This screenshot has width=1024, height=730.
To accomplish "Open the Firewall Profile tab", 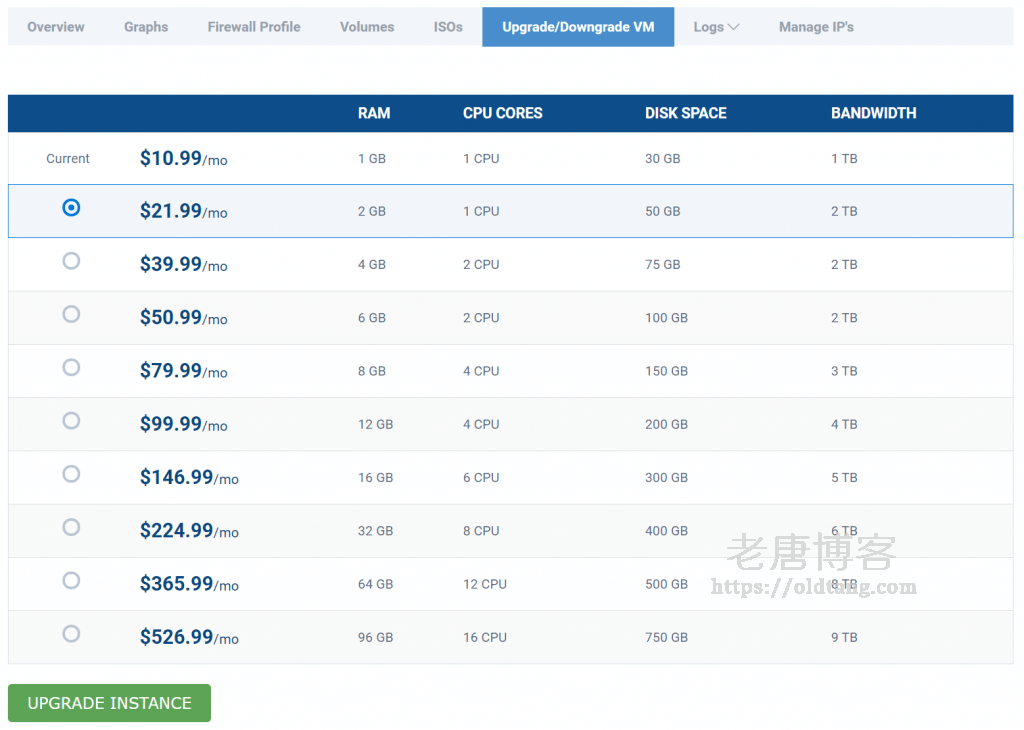I will click(253, 27).
